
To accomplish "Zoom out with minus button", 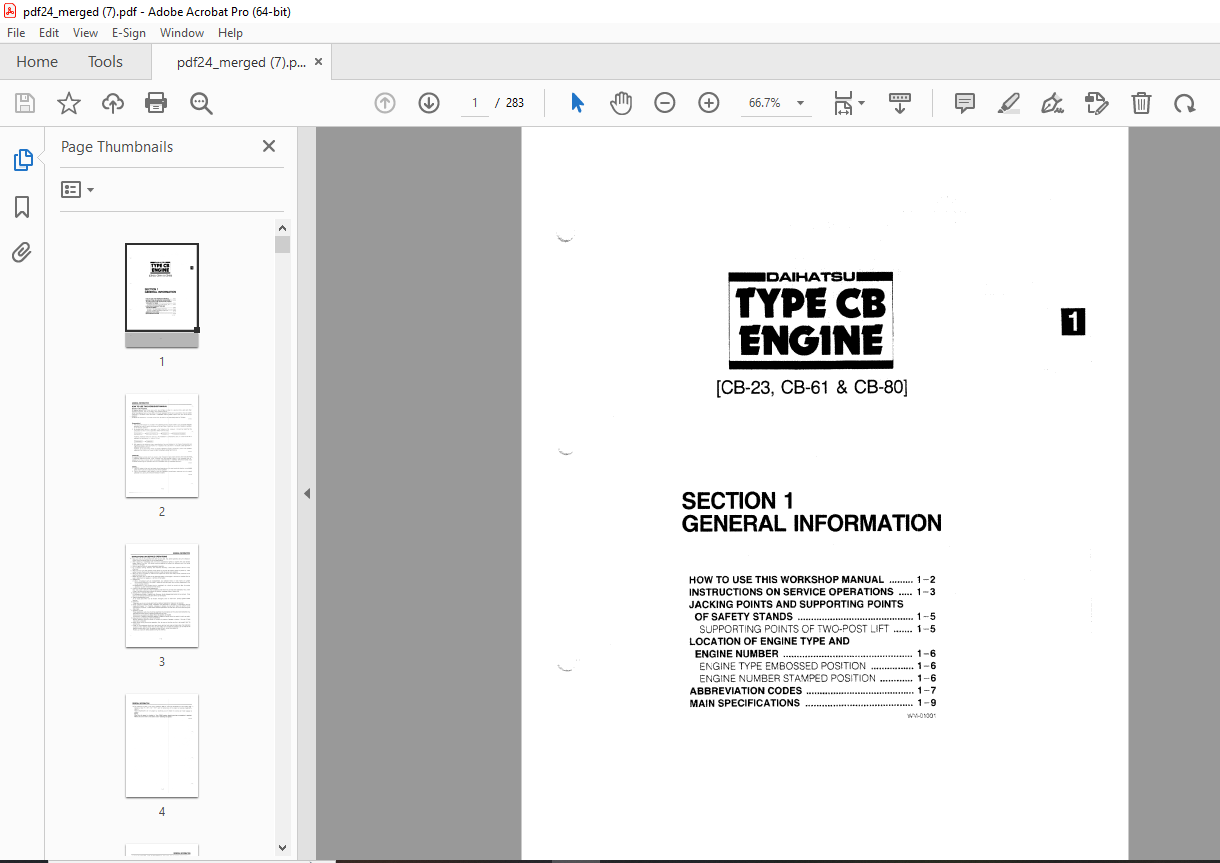I will (x=665, y=103).
